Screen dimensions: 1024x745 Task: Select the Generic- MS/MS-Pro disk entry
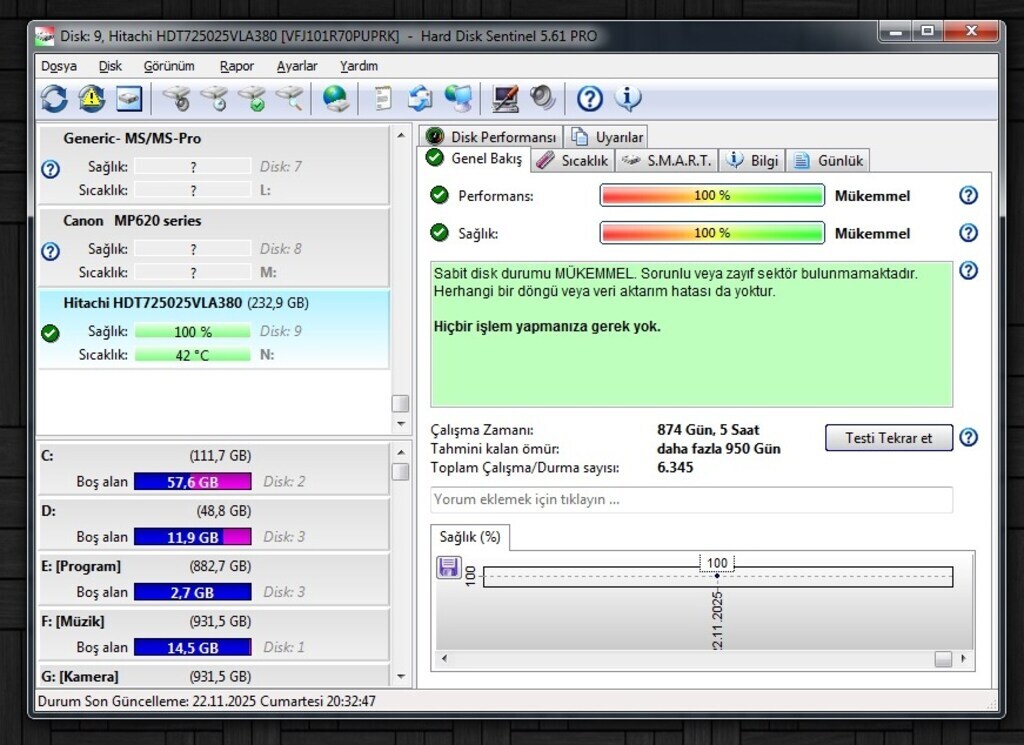click(214, 165)
